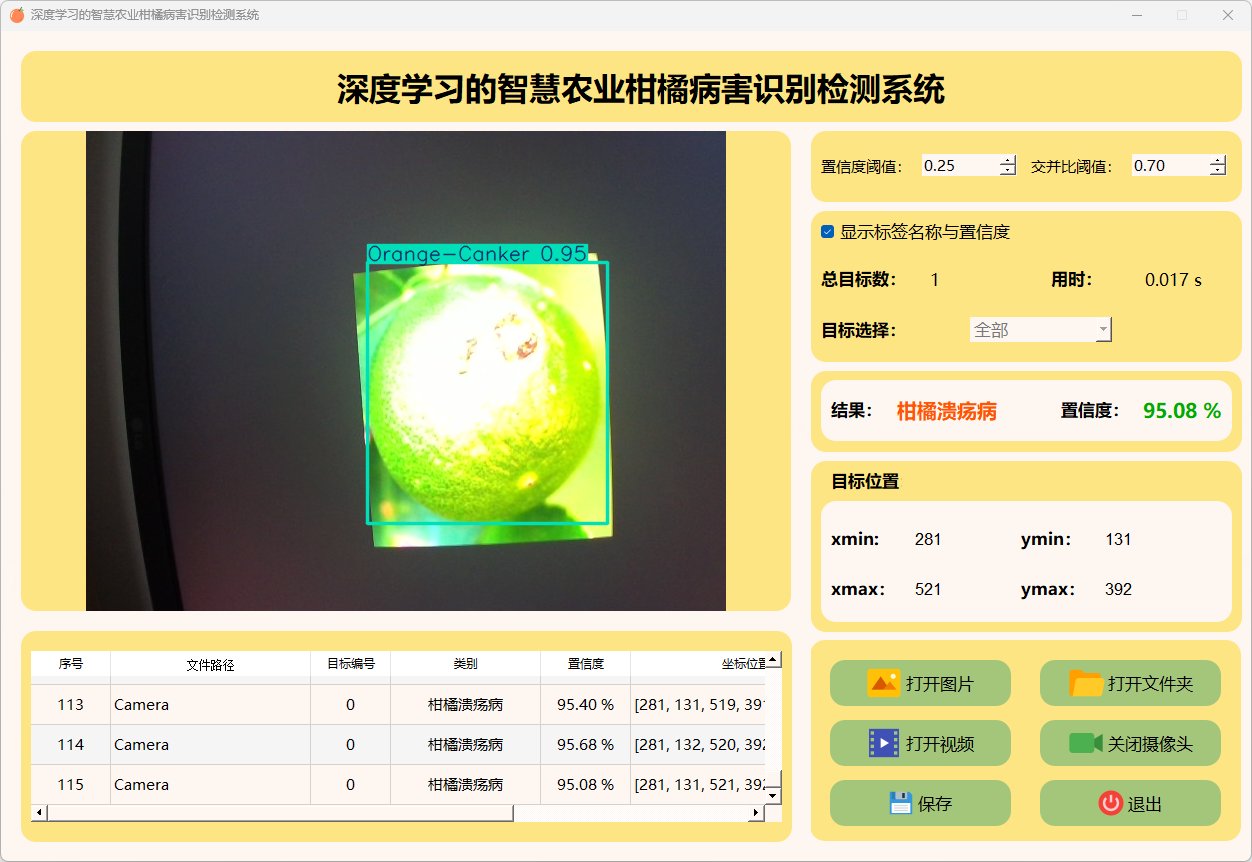Click the folder icon on 打开文件夹 button
Screen dimensions: 1252x862
coord(1086,683)
